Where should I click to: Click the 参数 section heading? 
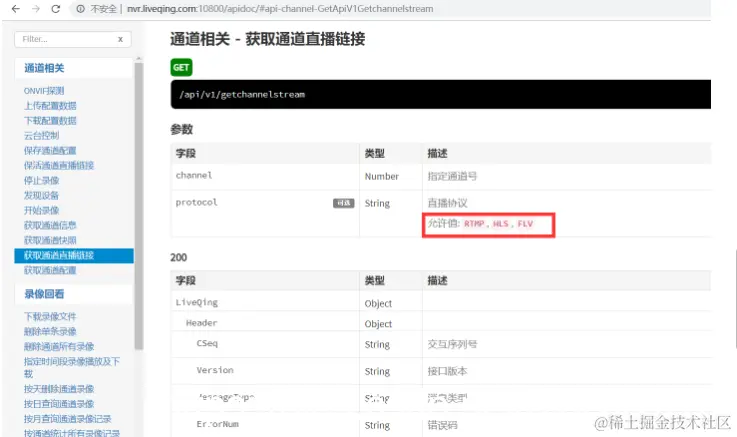pyautogui.click(x=181, y=130)
